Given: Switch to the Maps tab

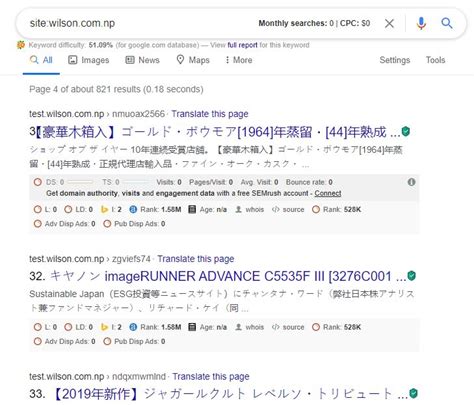Looking at the screenshot, I should click(x=193, y=60).
